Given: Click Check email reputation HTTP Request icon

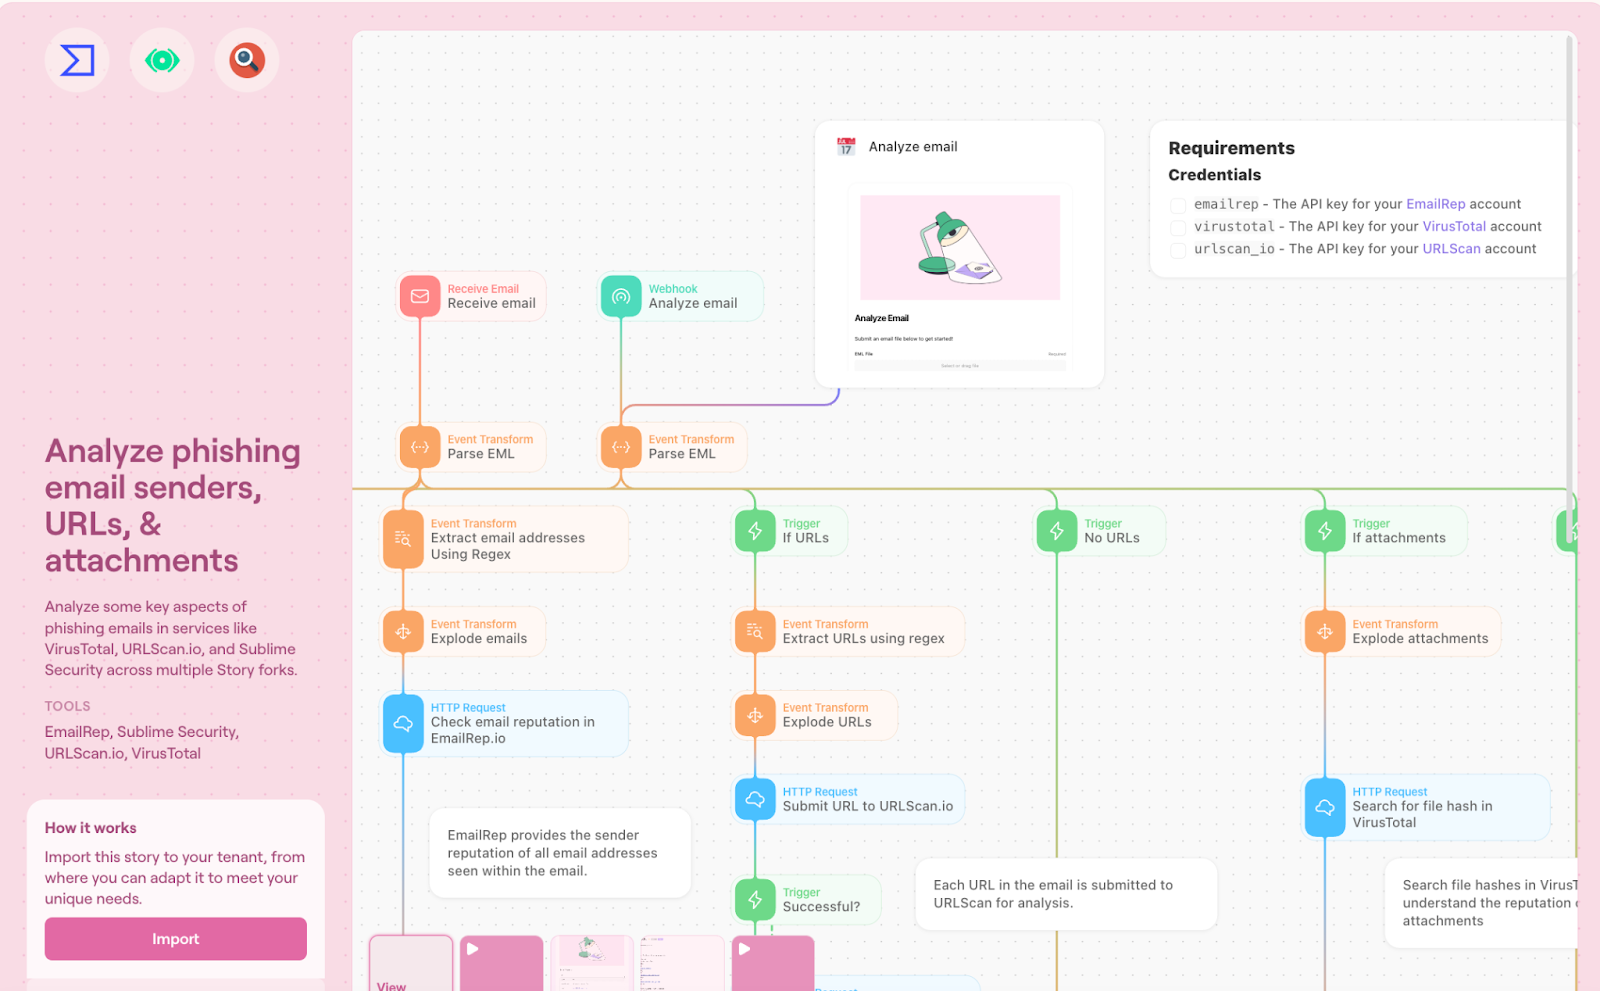Looking at the screenshot, I should pyautogui.click(x=403, y=723).
